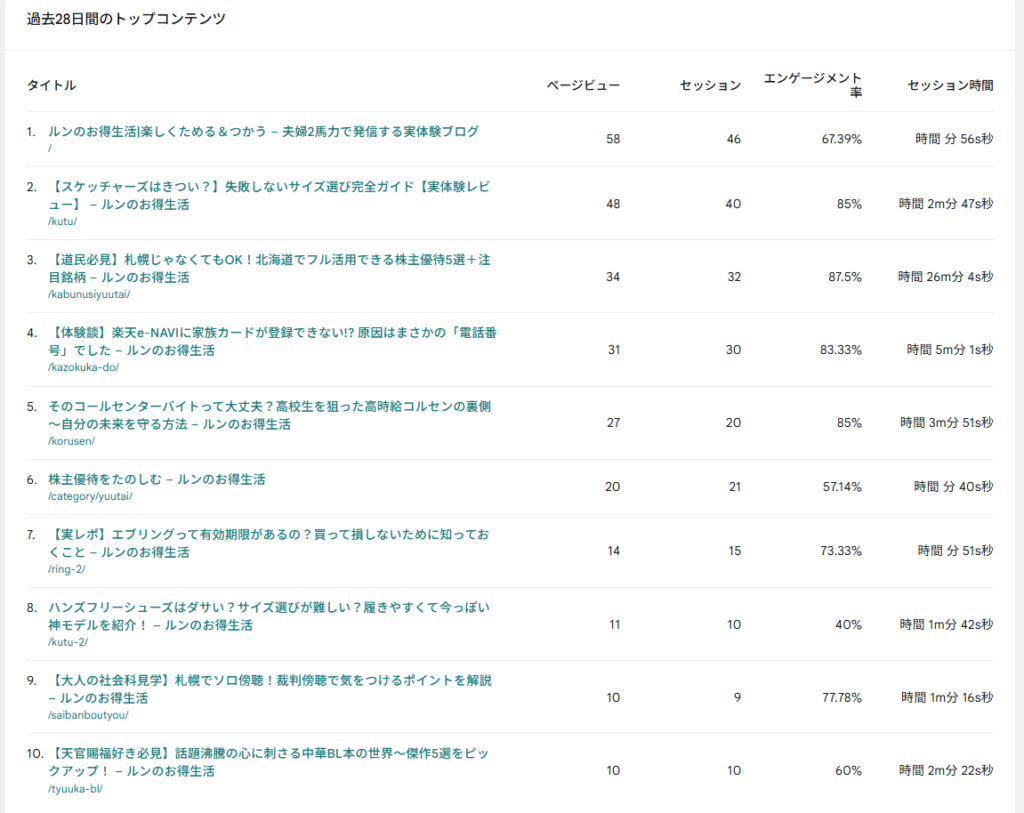Viewport: 1024px width, 813px height.
Task: Click the /kabunusiyuutai/ URL path
Action: coord(89,294)
